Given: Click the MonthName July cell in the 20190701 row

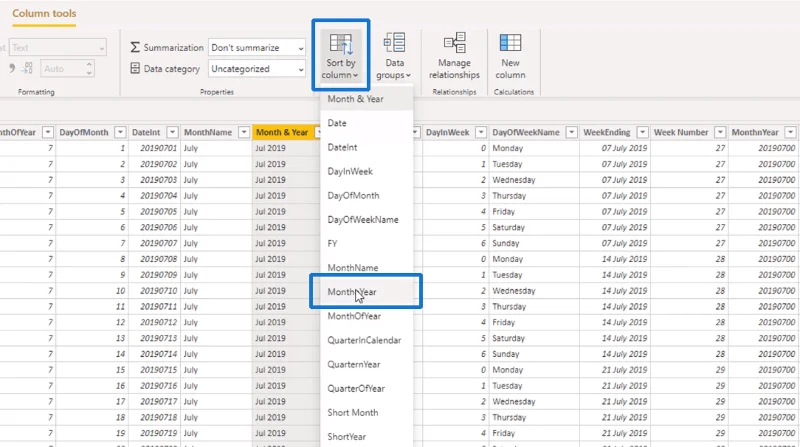Looking at the screenshot, I should [x=216, y=148].
